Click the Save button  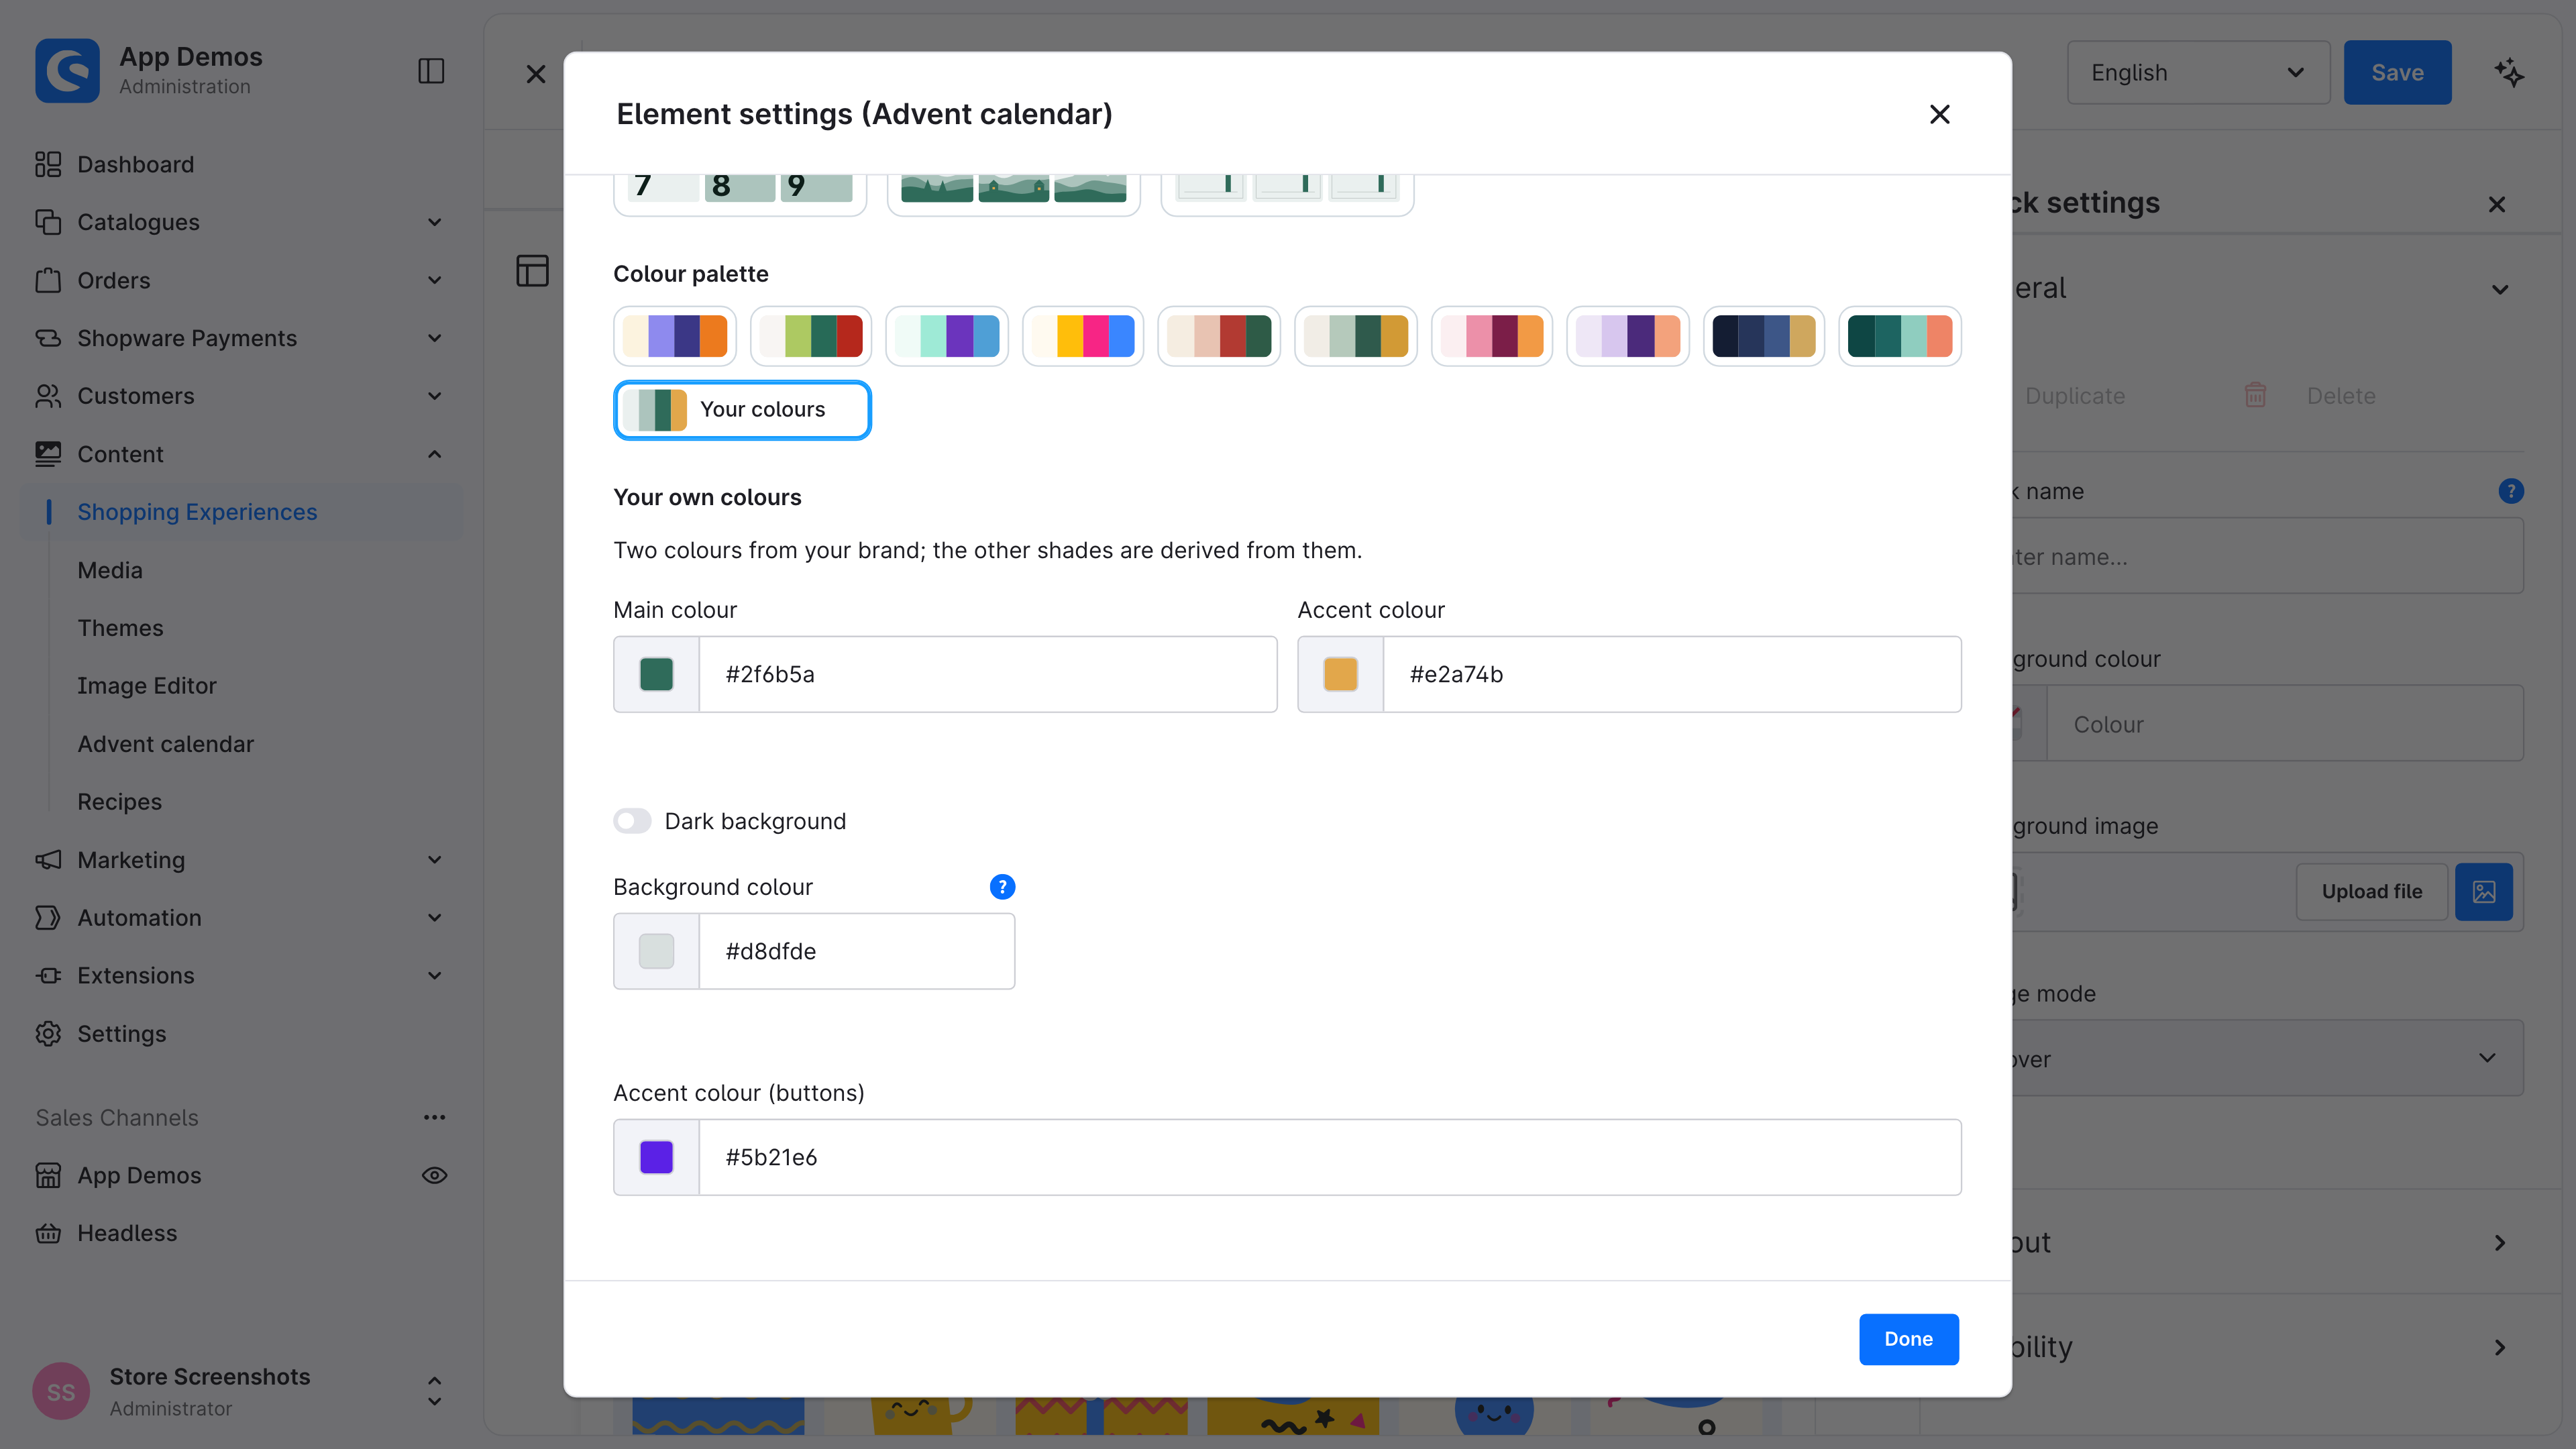[x=2397, y=72]
